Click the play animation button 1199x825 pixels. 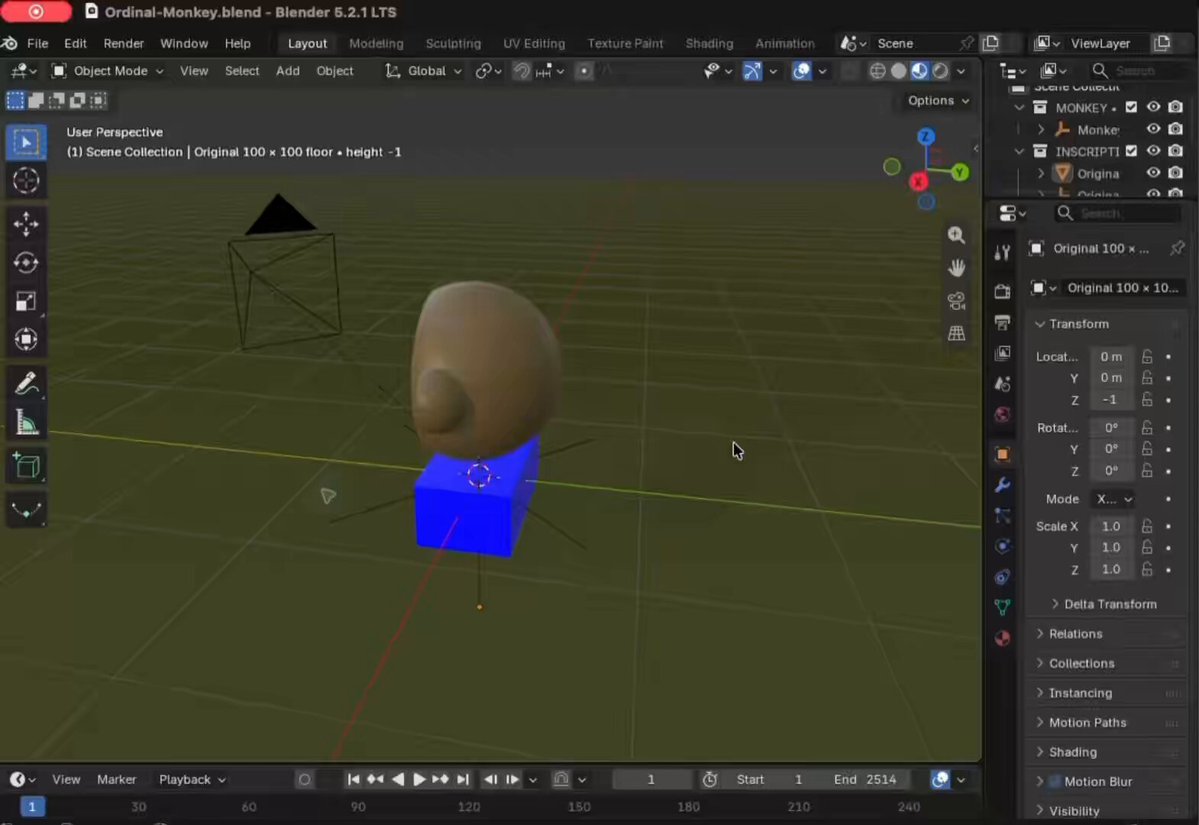click(419, 779)
